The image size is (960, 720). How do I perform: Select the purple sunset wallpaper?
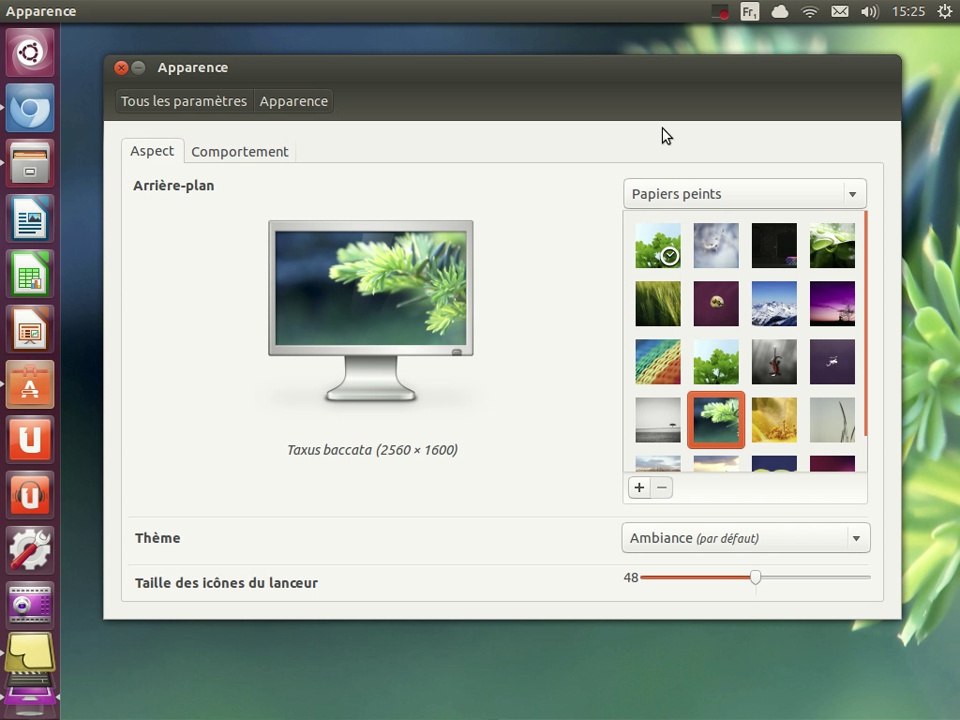[x=833, y=304]
